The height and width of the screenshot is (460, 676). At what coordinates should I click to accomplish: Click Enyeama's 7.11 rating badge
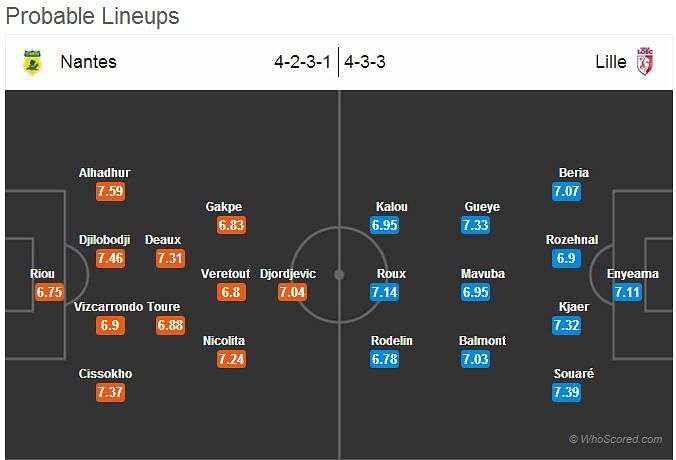pyautogui.click(x=627, y=292)
